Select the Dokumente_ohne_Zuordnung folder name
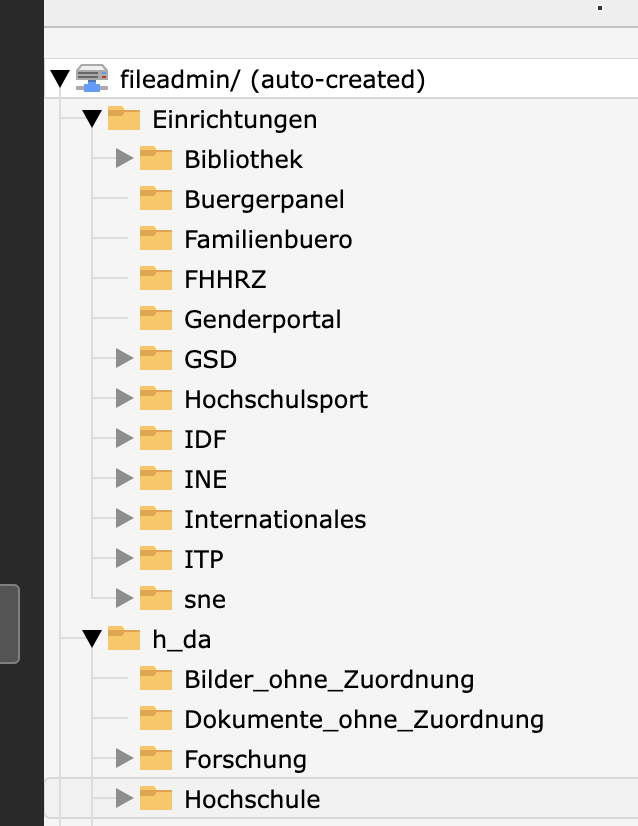 tap(364, 720)
